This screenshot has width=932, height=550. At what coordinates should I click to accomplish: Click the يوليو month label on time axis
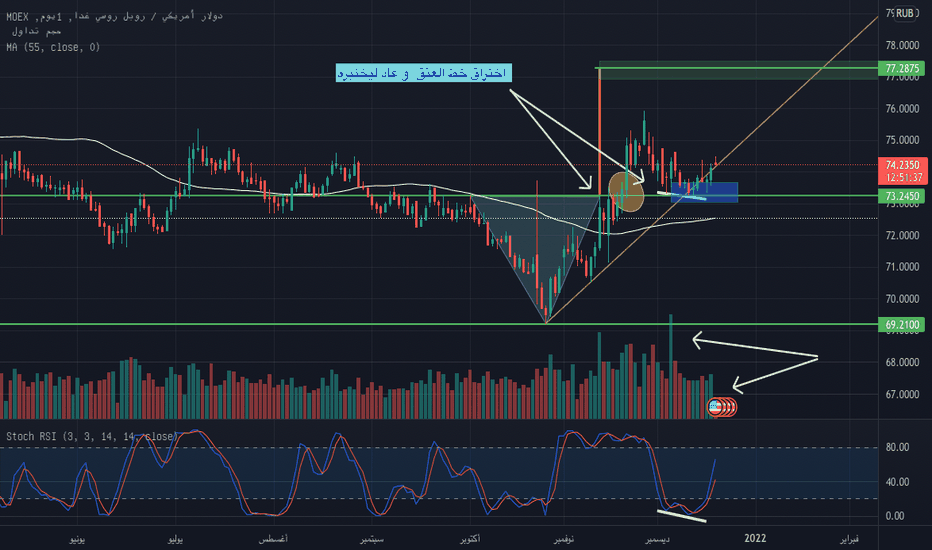point(176,539)
